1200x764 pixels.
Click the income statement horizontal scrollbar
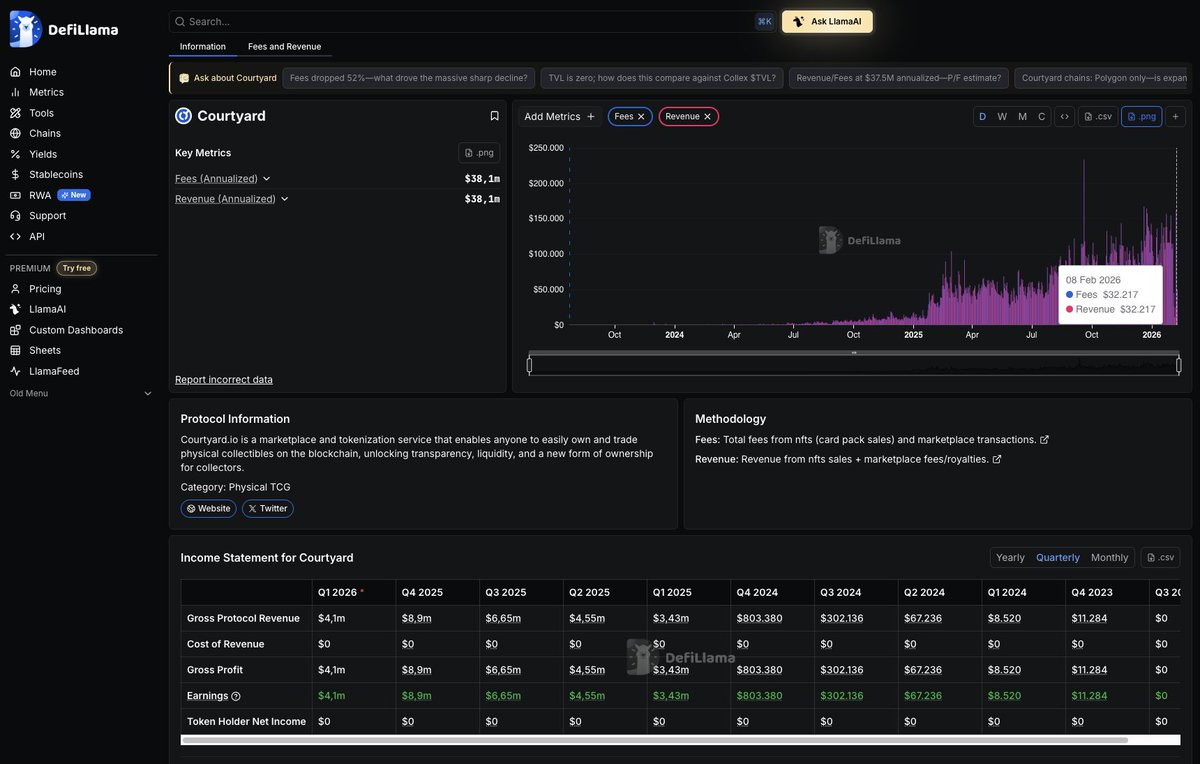click(x=654, y=740)
